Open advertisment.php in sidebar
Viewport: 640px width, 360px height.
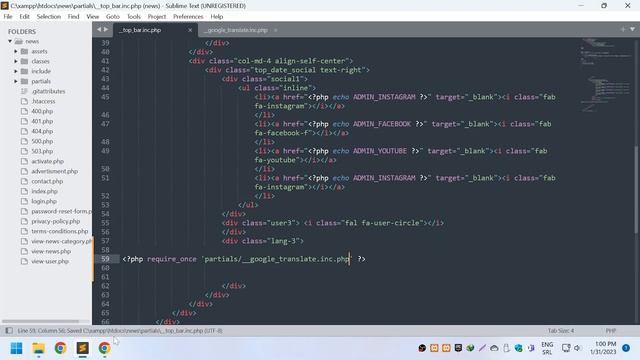tap(54, 171)
